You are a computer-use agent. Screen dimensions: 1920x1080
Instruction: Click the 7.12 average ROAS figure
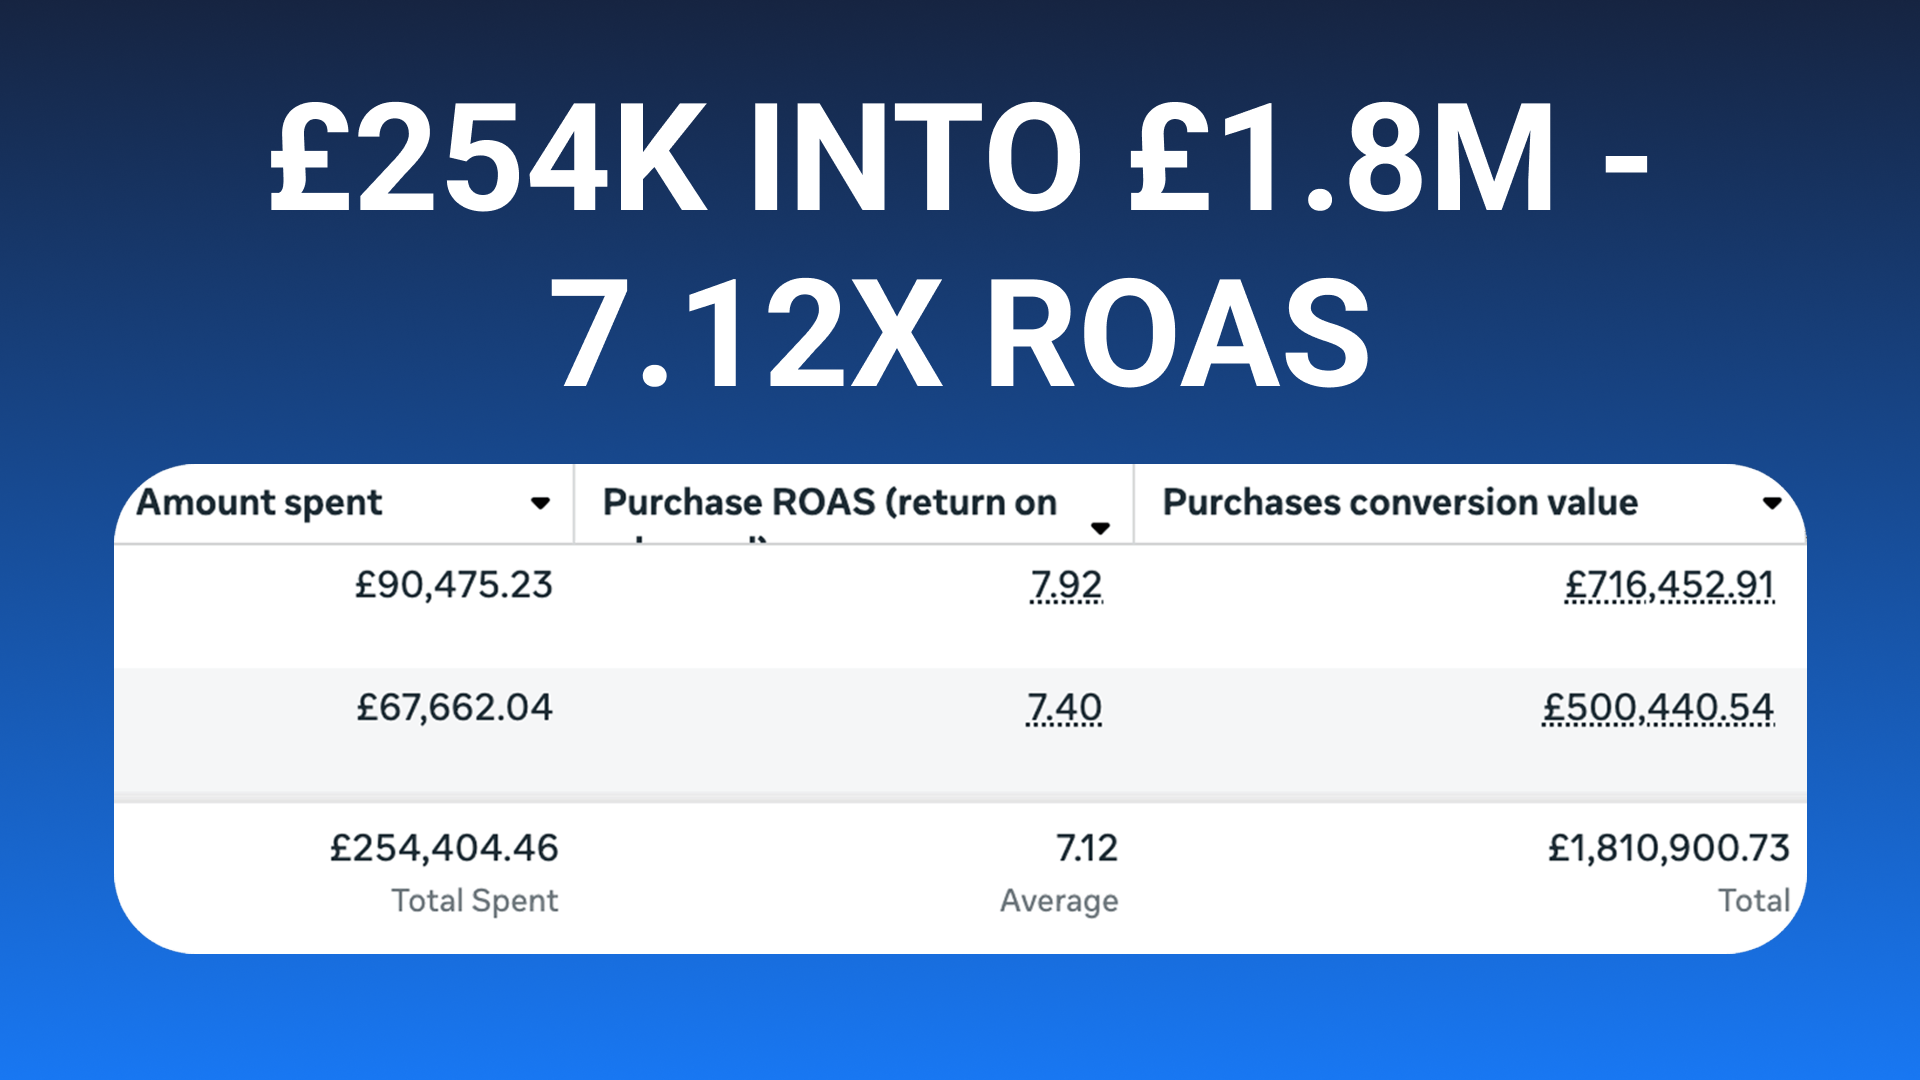1086,848
